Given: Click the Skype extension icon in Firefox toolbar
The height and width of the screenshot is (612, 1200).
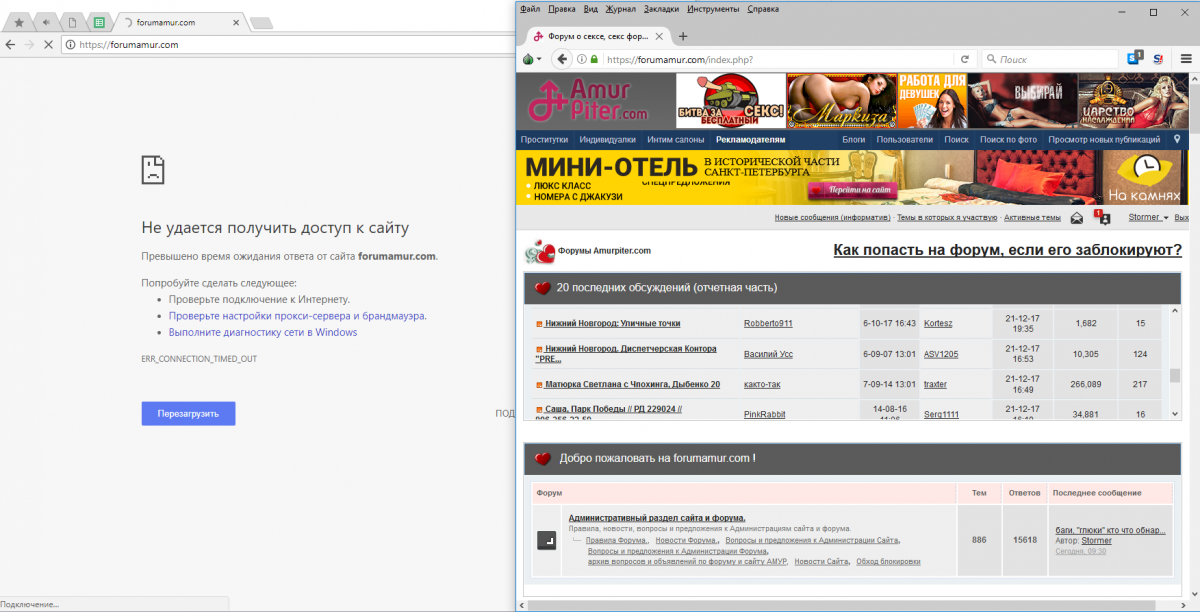Looking at the screenshot, I should (x=1136, y=59).
